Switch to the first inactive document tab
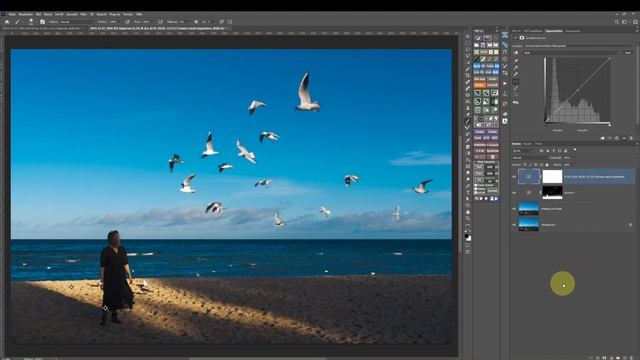Viewport: 640px width, 360px height. (x=43, y=28)
